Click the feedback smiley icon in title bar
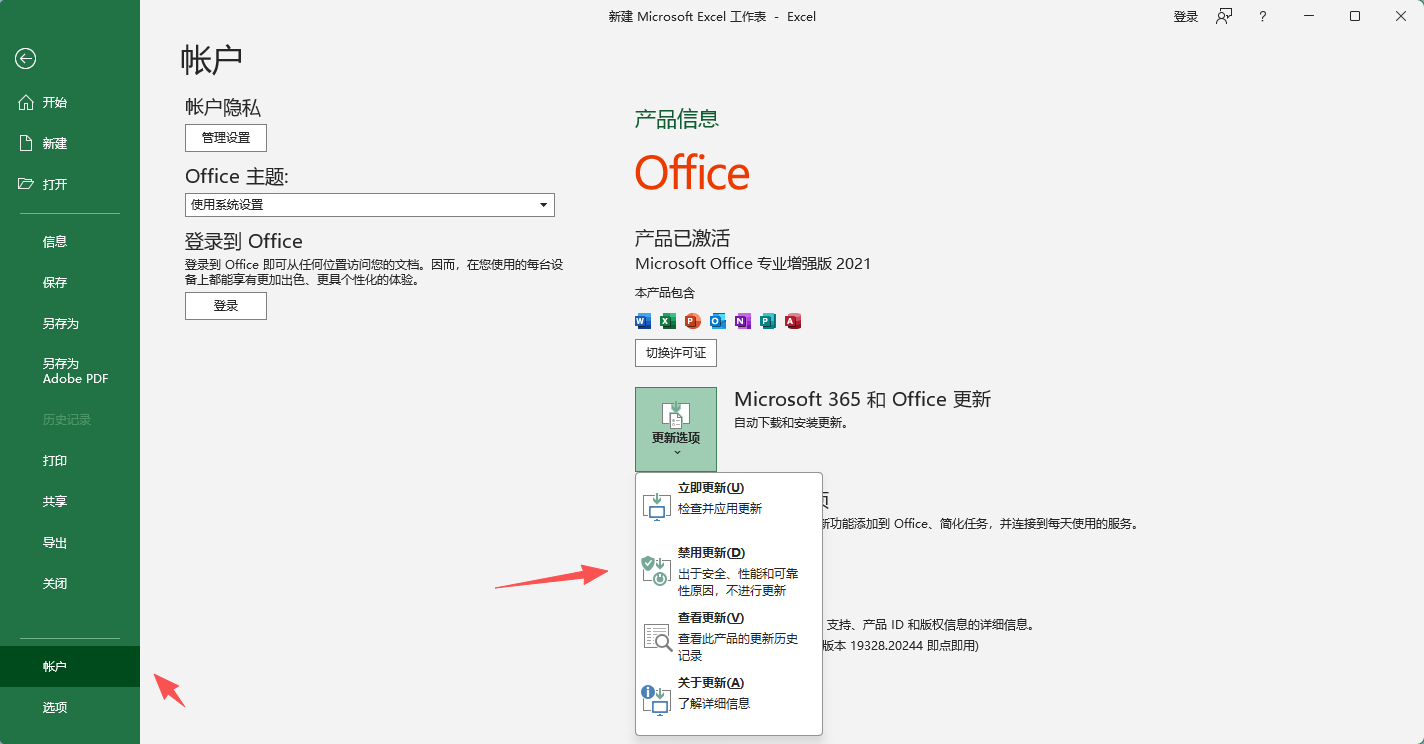Viewport: 1424px width, 744px height. [1223, 16]
